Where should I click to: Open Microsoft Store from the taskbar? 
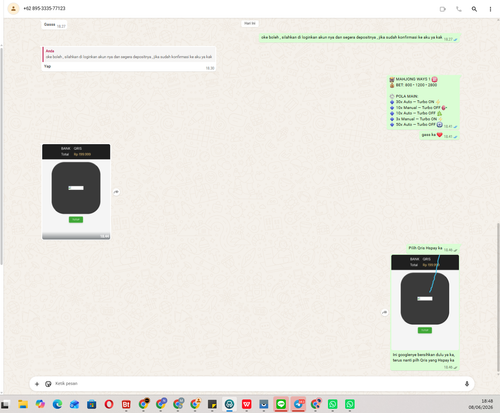(x=92, y=404)
